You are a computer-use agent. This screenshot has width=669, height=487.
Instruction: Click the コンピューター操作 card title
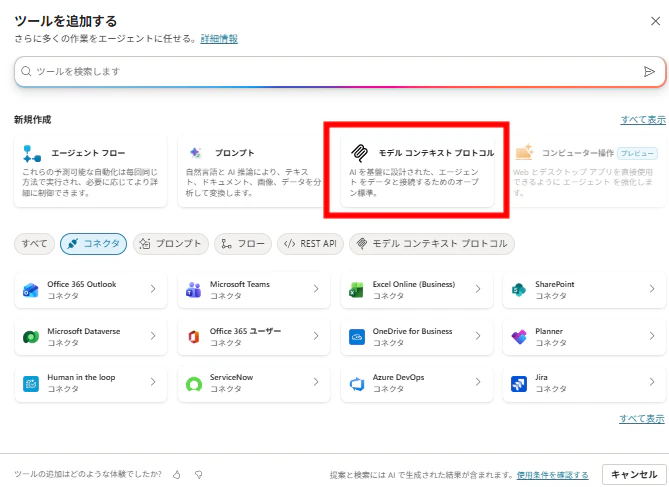pos(578,153)
